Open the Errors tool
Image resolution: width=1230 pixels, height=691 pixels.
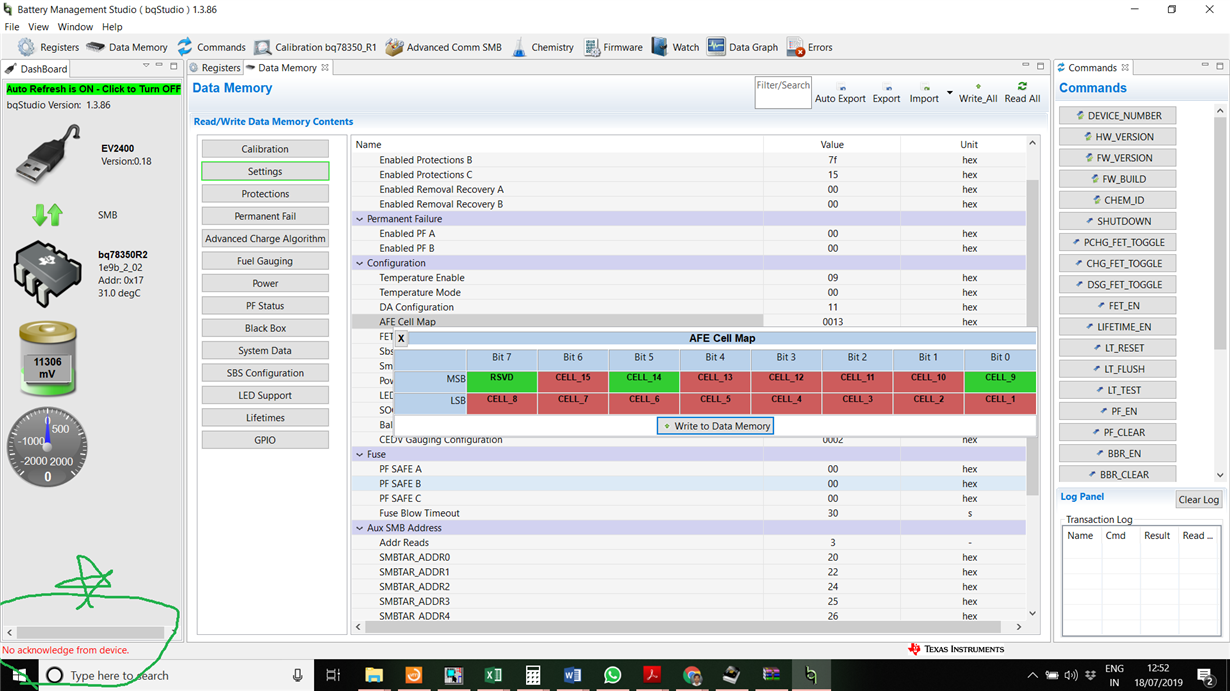pos(810,47)
